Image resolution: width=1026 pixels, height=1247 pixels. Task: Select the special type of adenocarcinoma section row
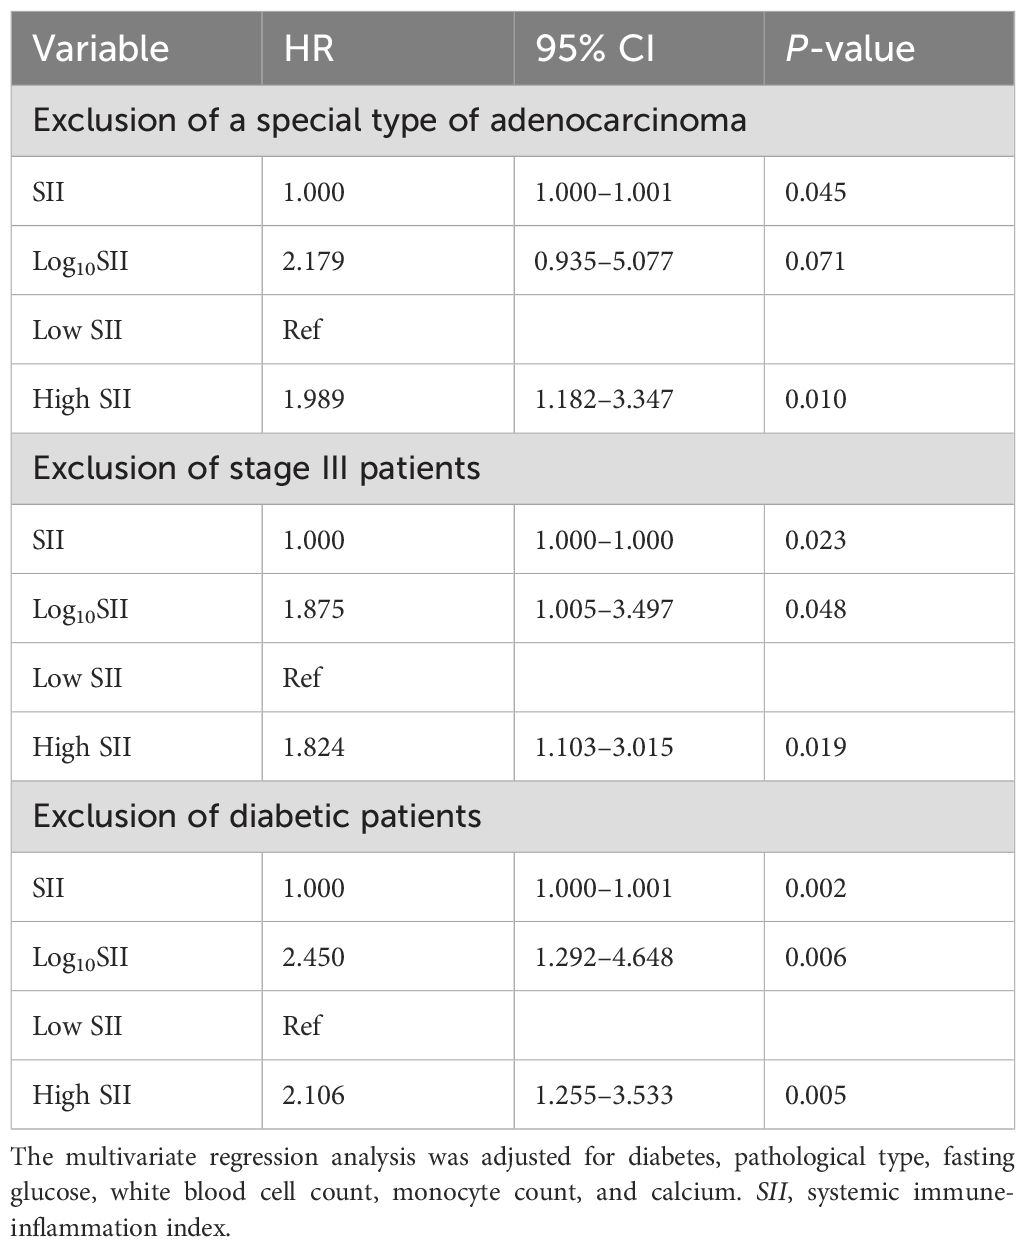pos(389,121)
